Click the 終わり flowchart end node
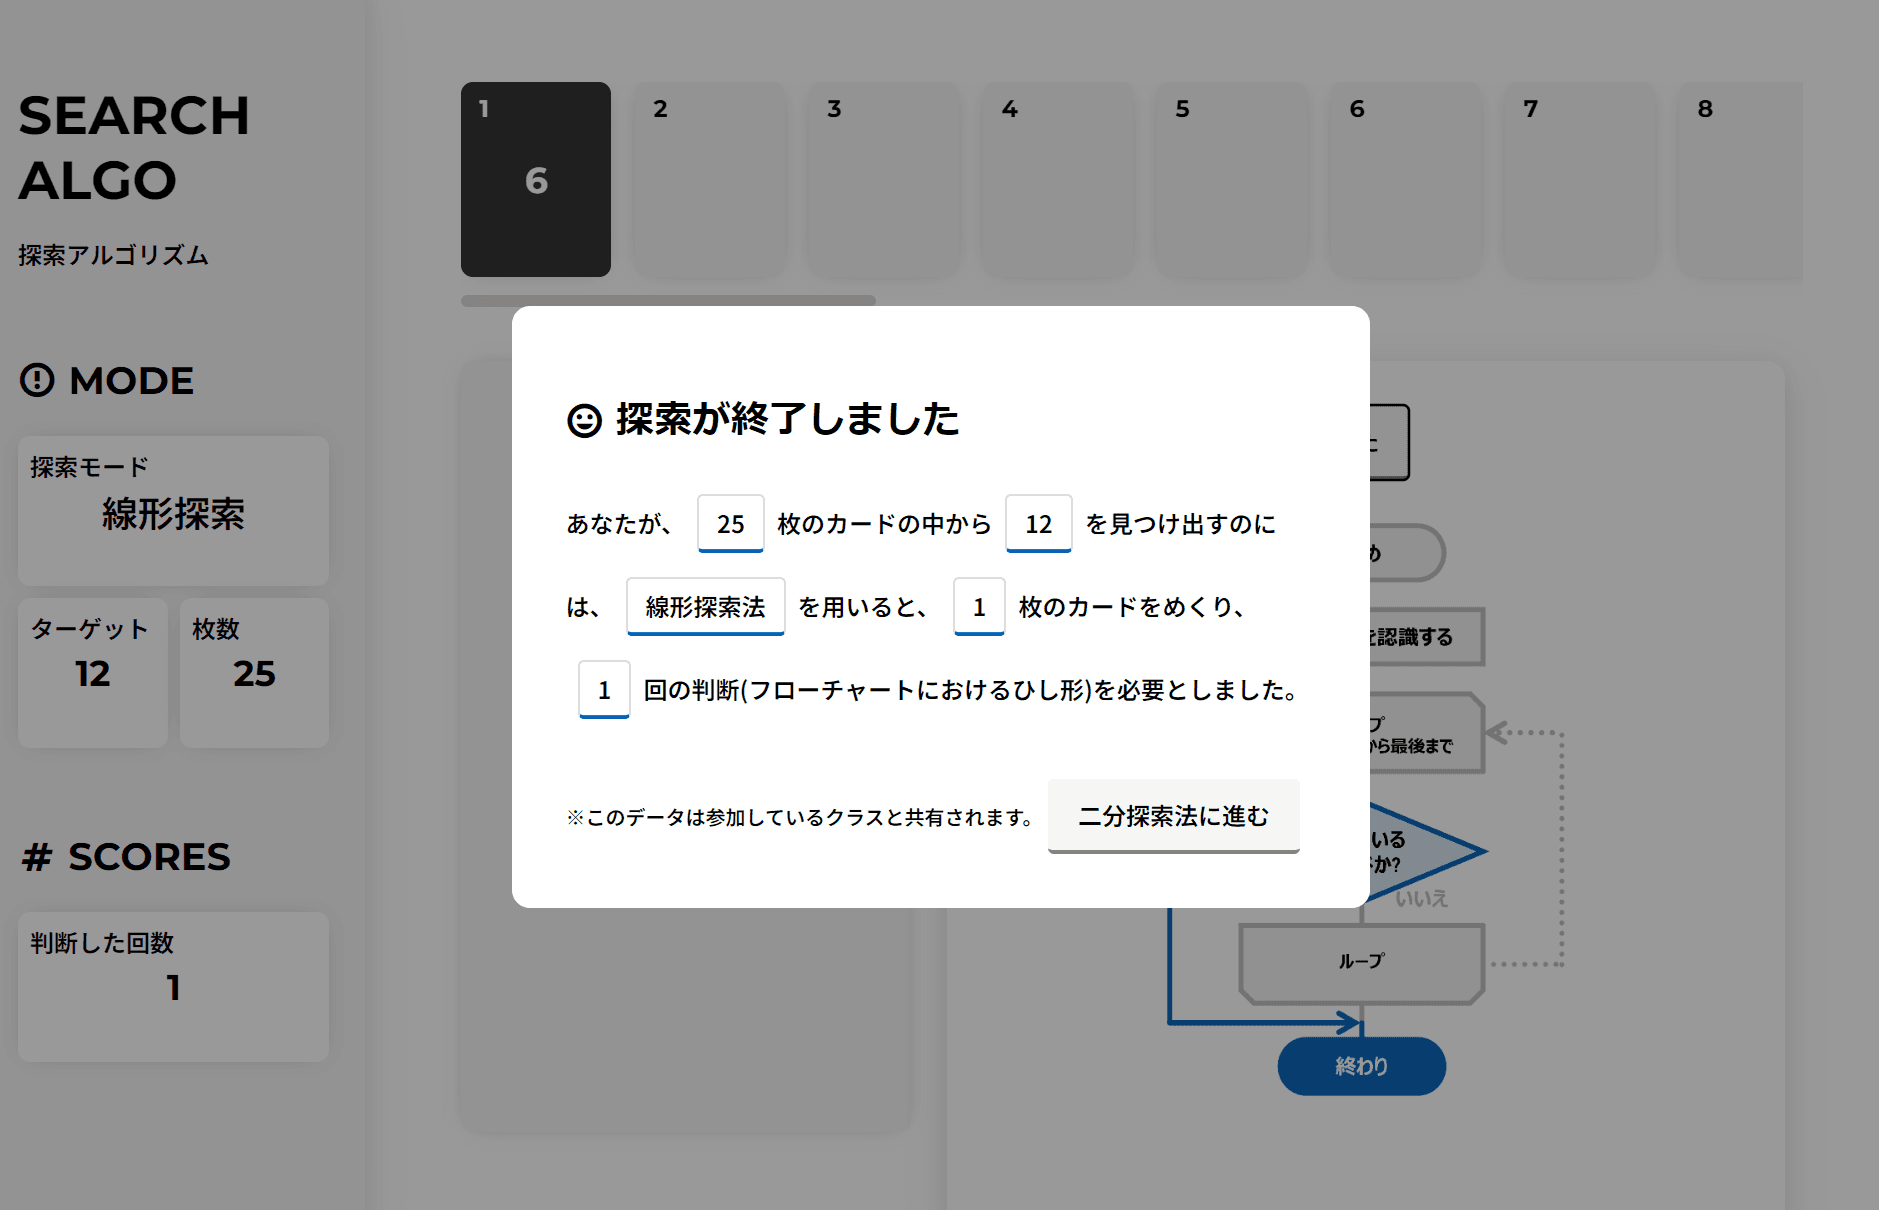This screenshot has width=1879, height=1210. click(x=1361, y=1066)
